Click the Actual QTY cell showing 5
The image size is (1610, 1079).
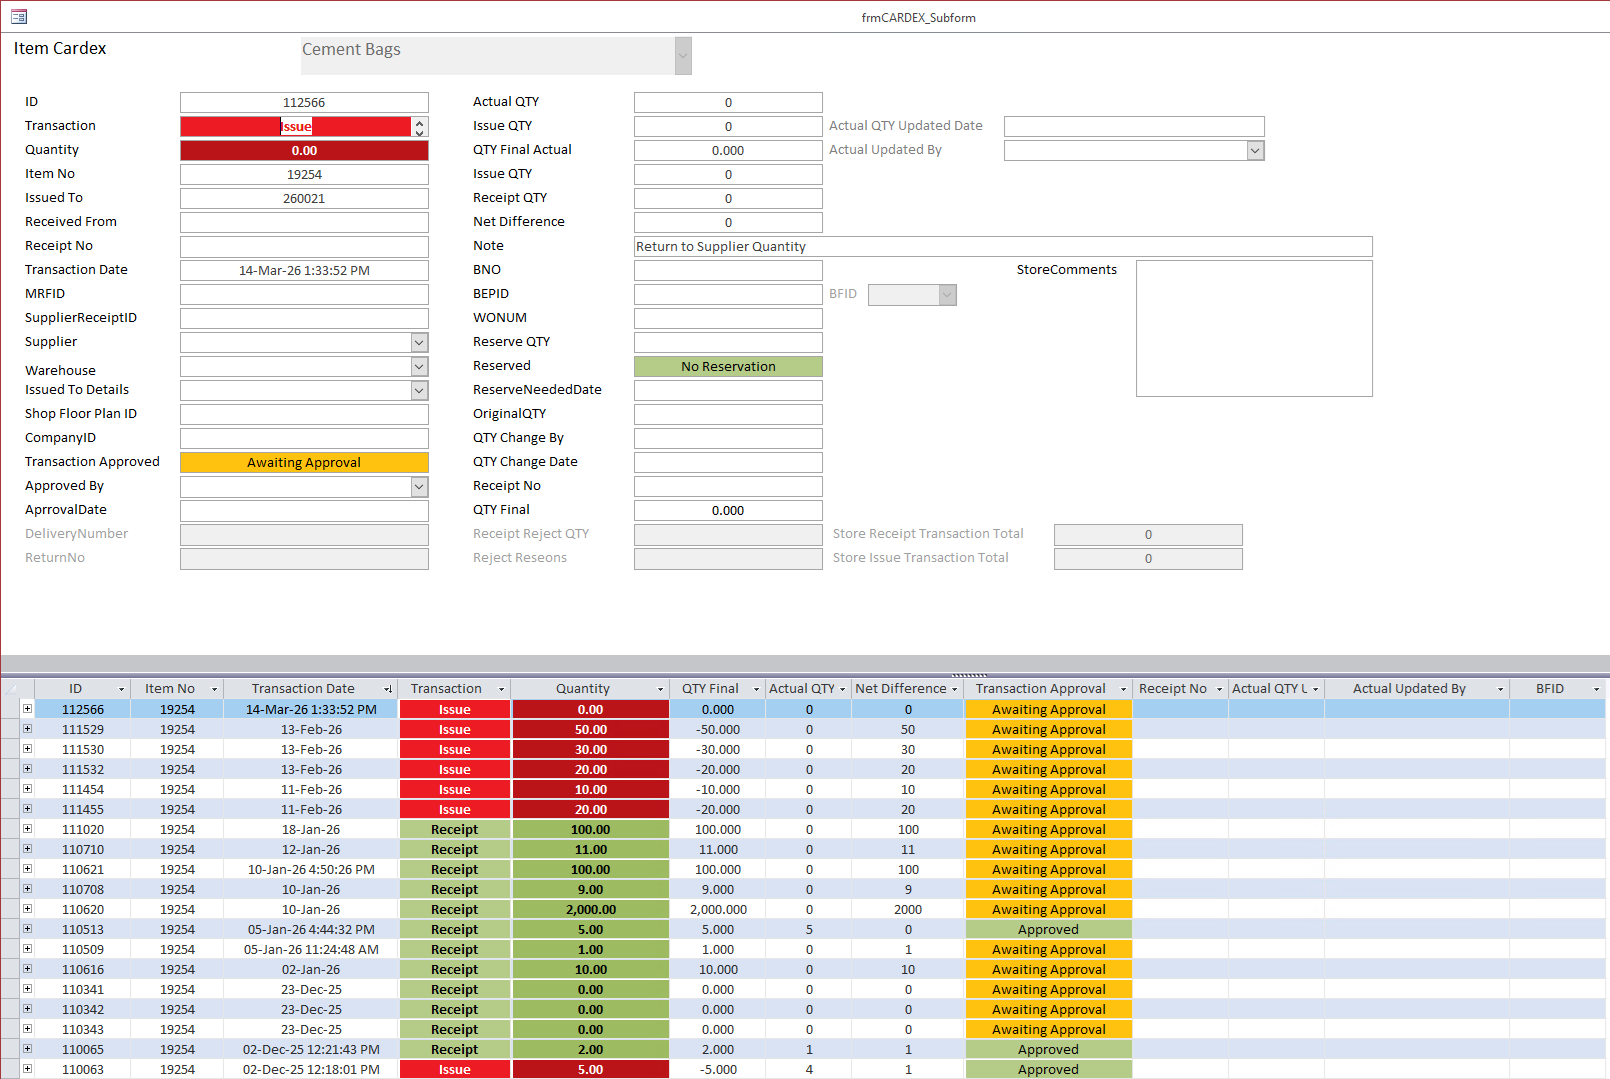click(809, 929)
